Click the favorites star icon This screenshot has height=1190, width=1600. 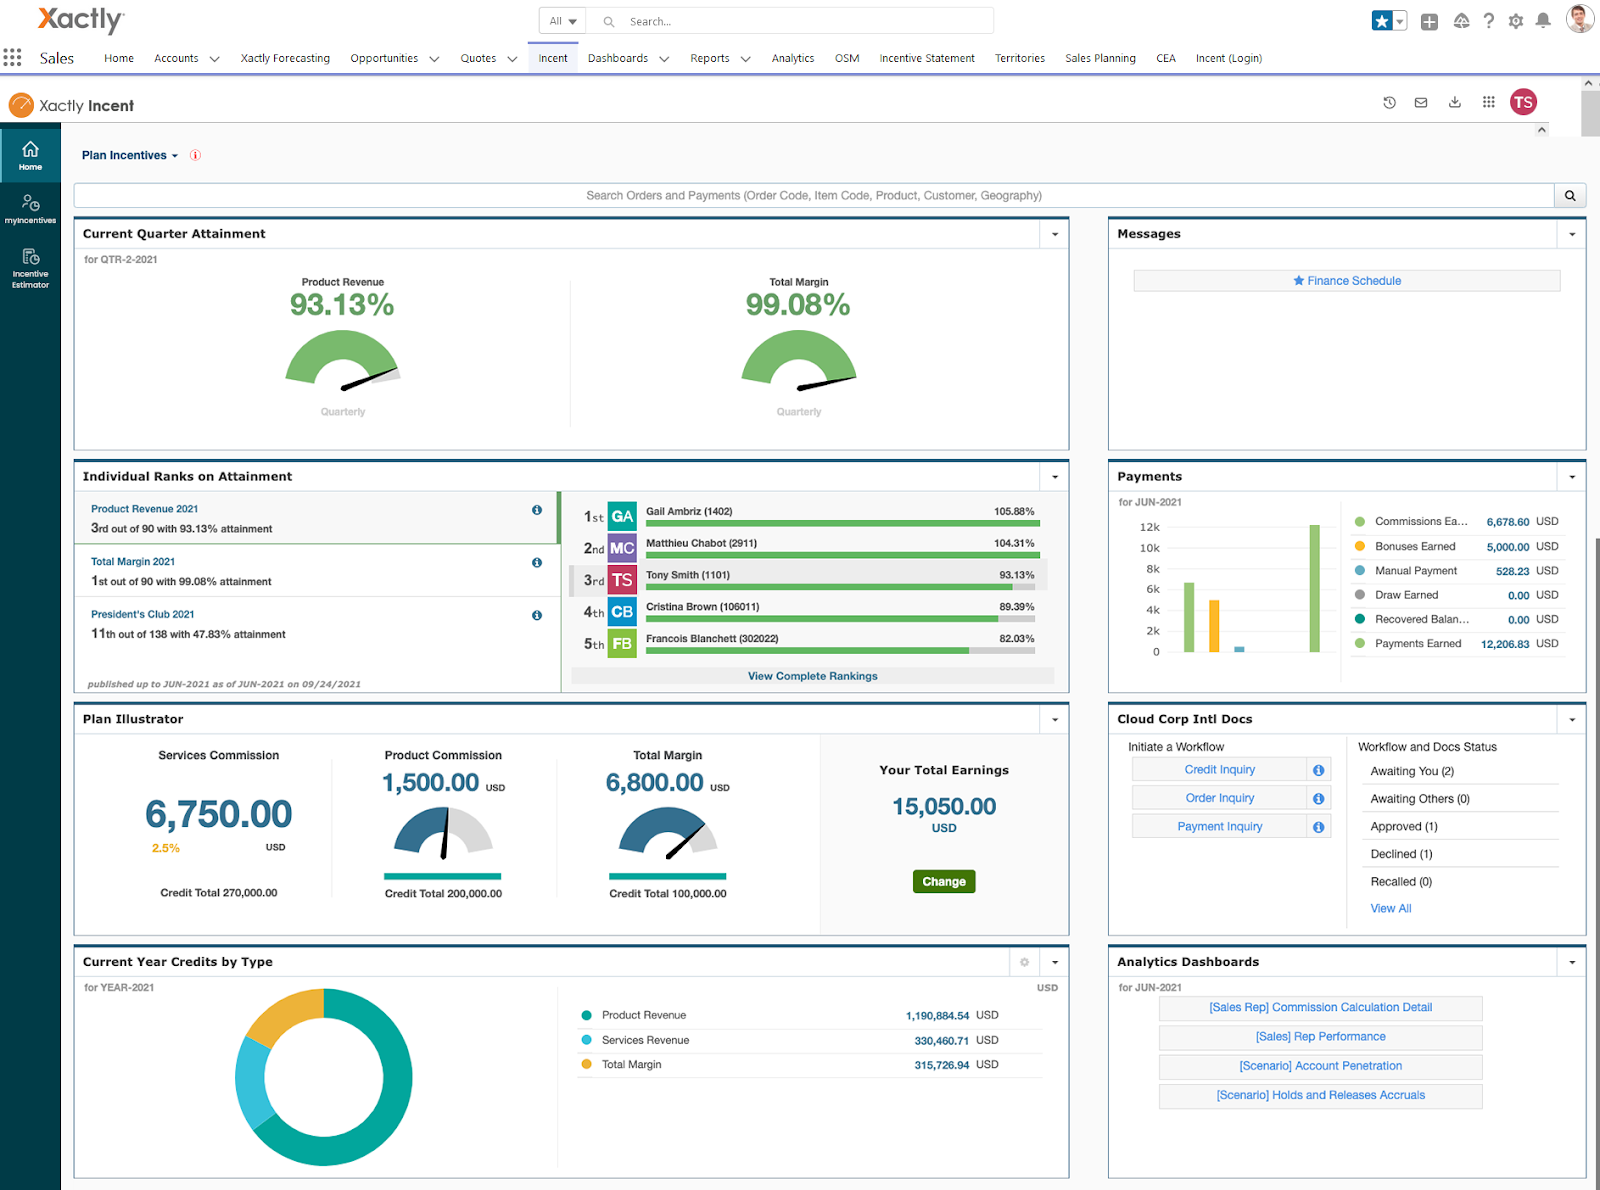[x=1381, y=20]
